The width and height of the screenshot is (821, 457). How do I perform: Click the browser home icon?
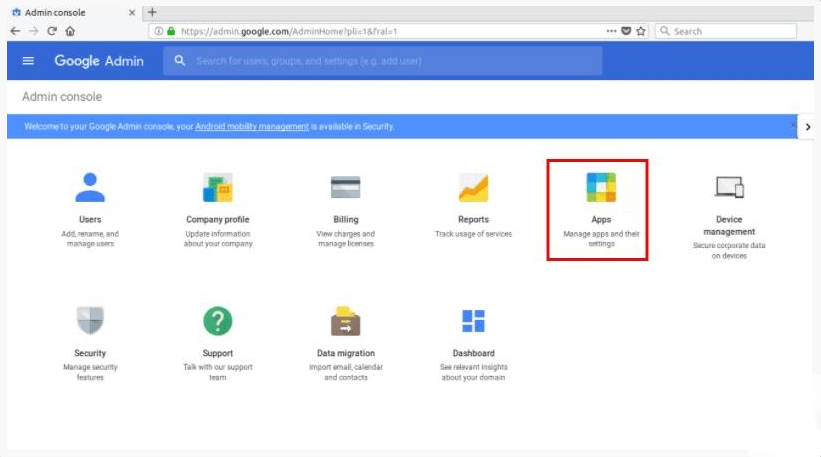70,31
